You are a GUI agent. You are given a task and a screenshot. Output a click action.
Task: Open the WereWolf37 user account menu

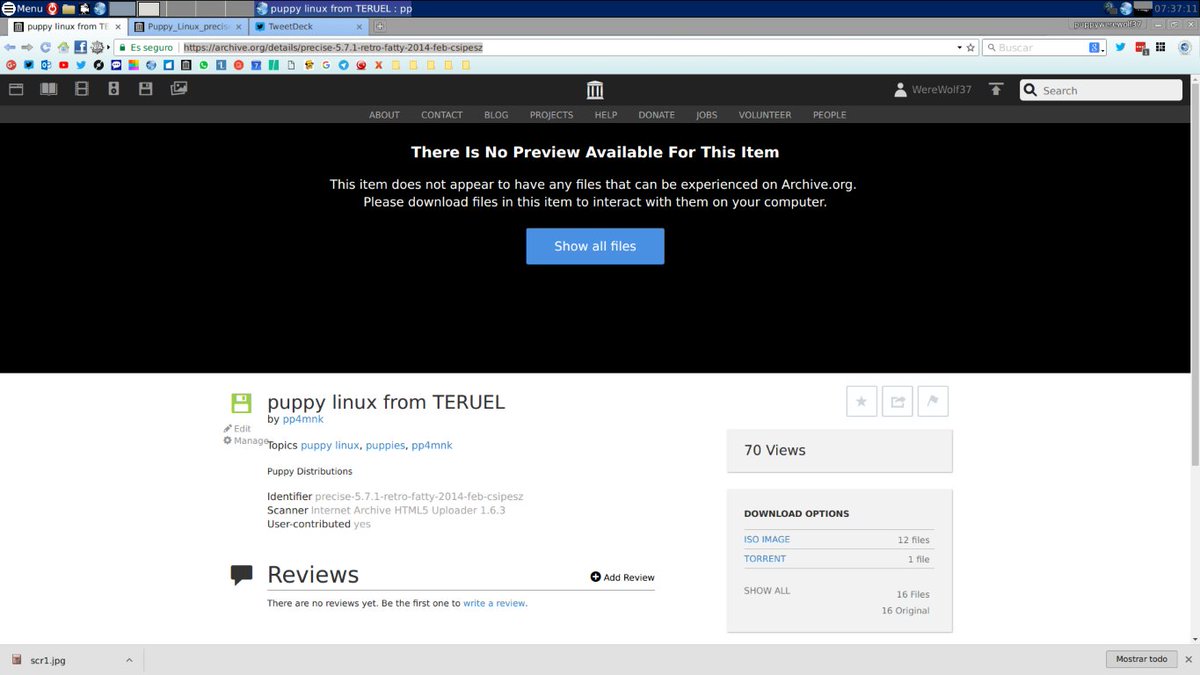click(x=933, y=90)
